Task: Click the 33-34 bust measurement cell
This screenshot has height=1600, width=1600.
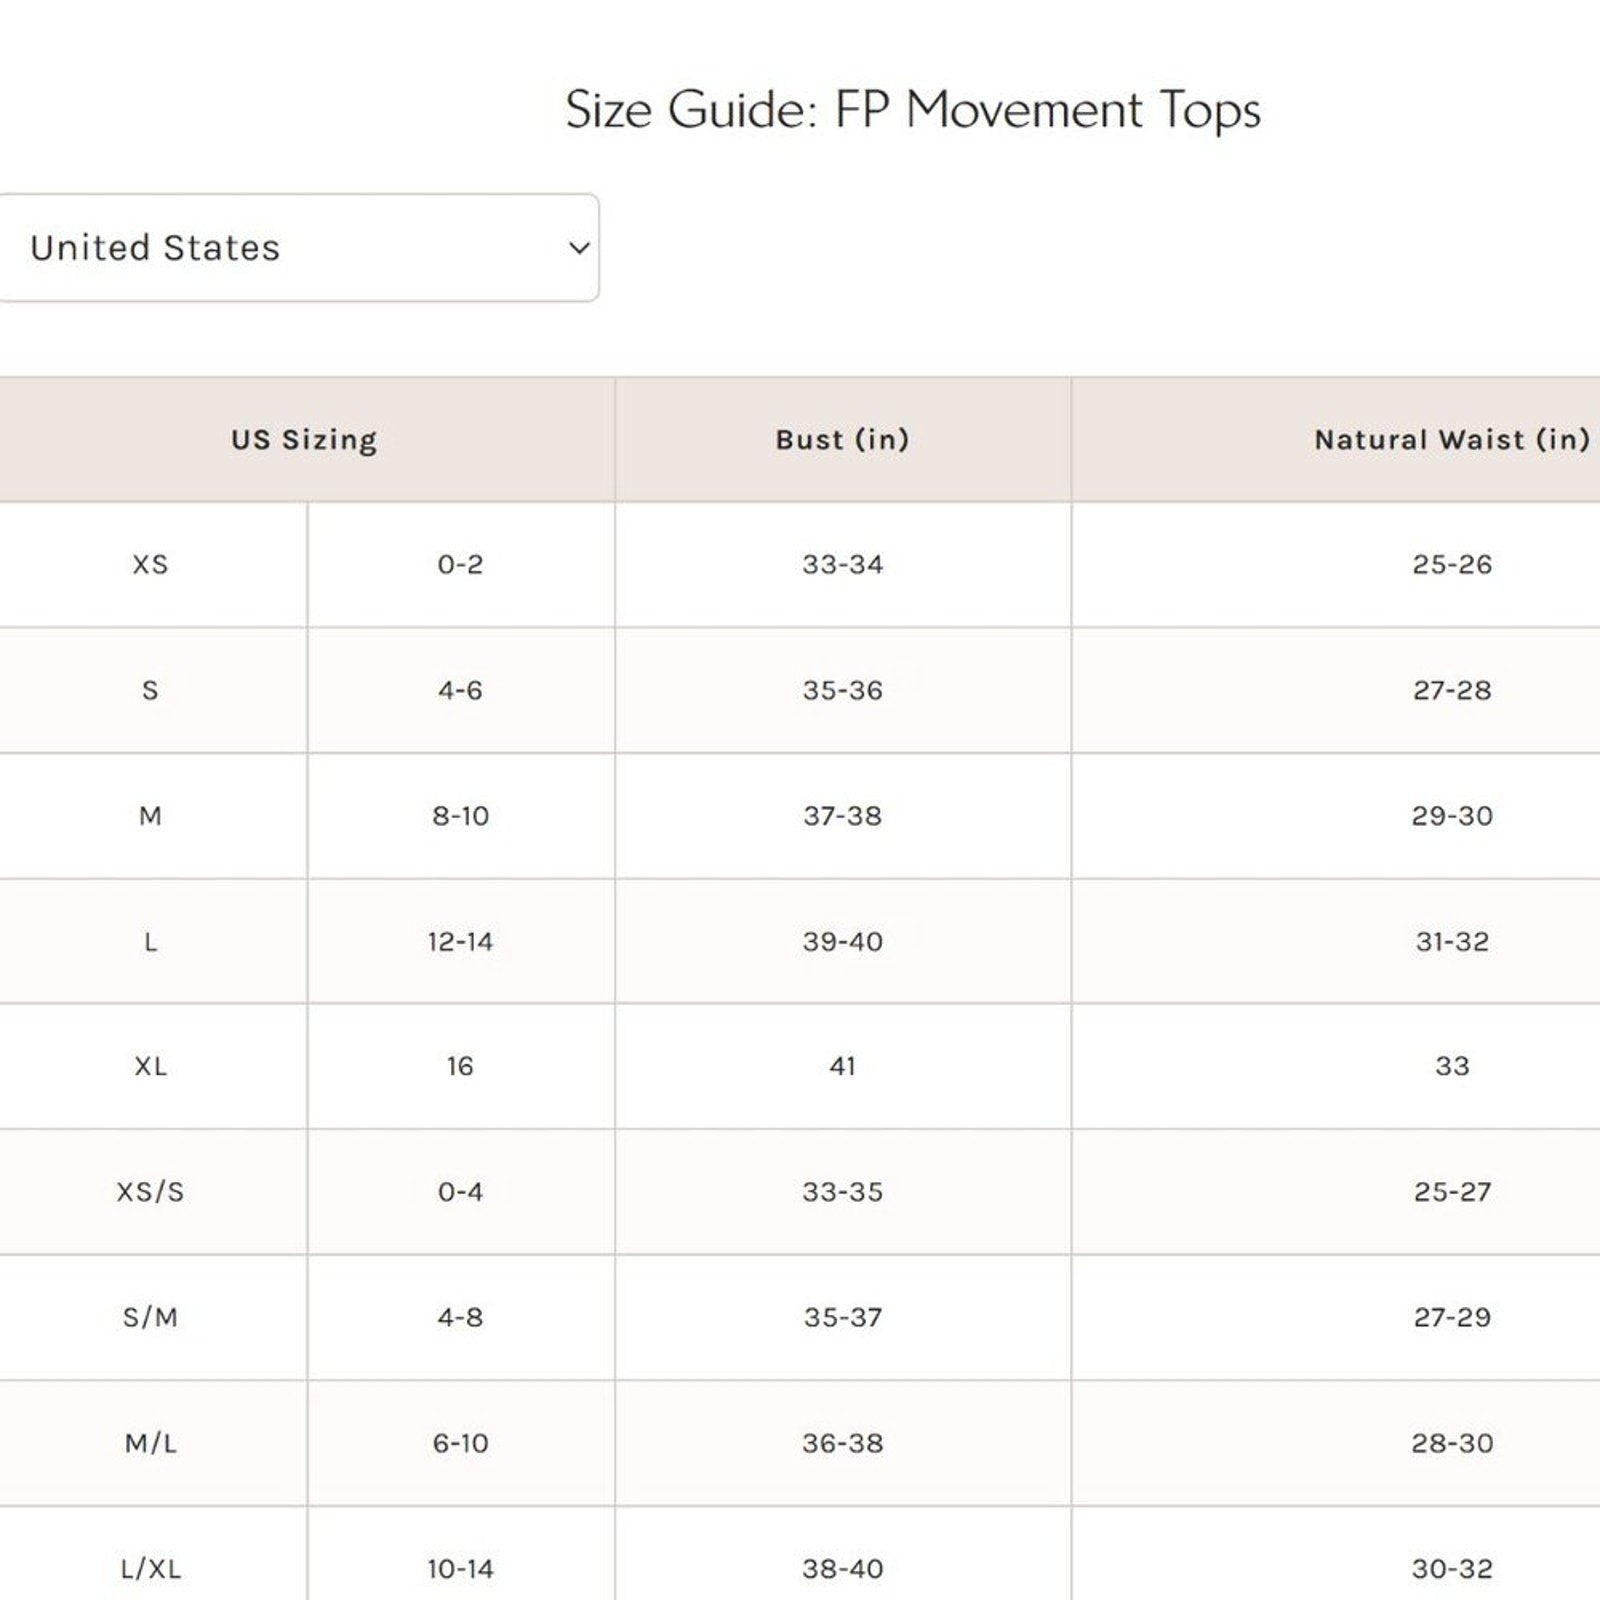Action: point(842,565)
